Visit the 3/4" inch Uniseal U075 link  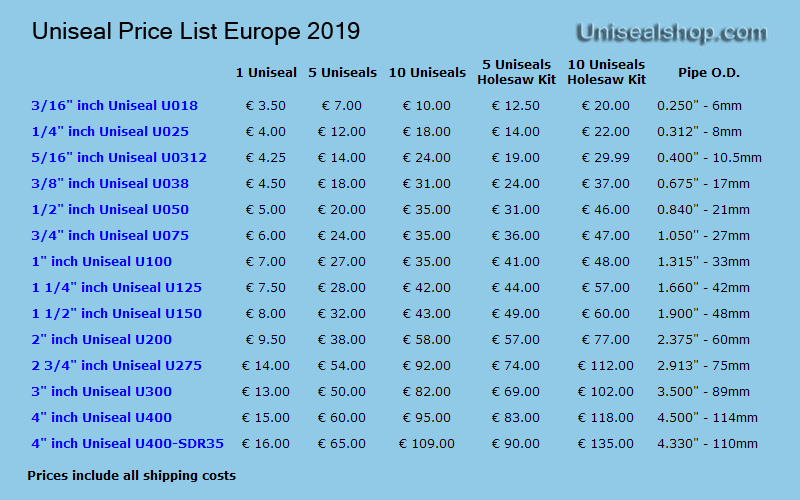(x=110, y=236)
